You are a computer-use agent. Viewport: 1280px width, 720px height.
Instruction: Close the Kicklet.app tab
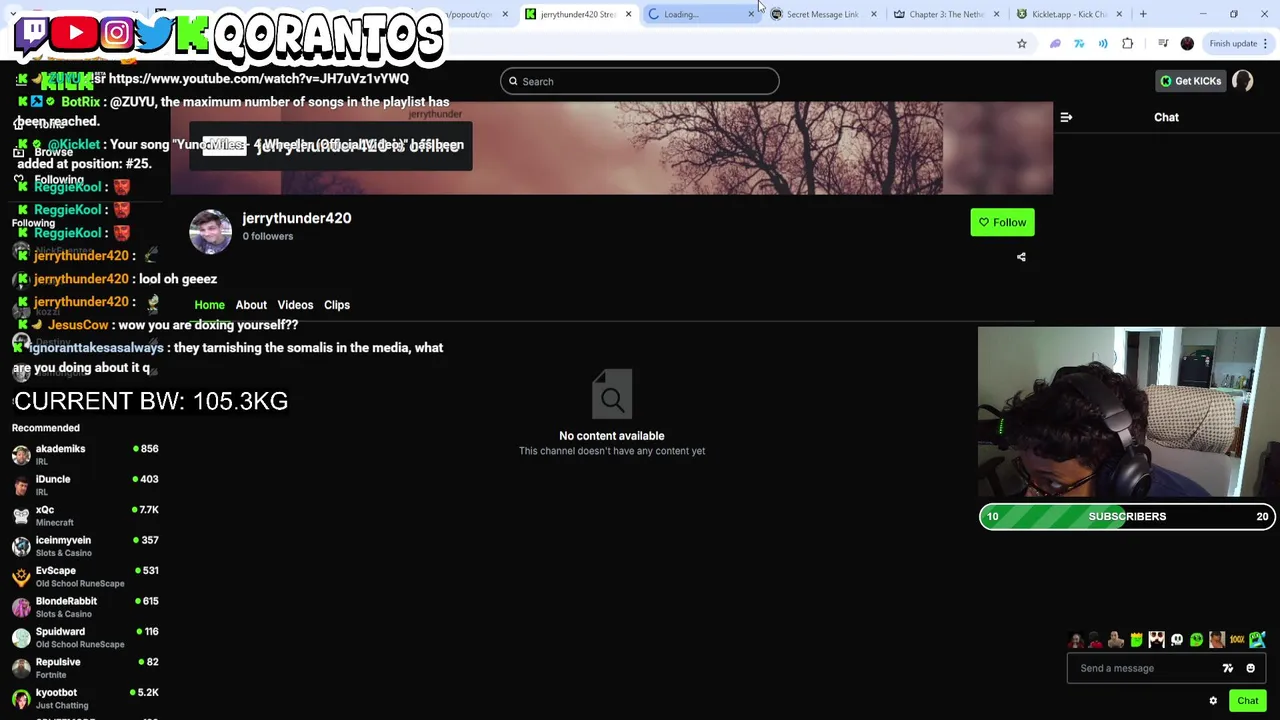pos(1119,14)
